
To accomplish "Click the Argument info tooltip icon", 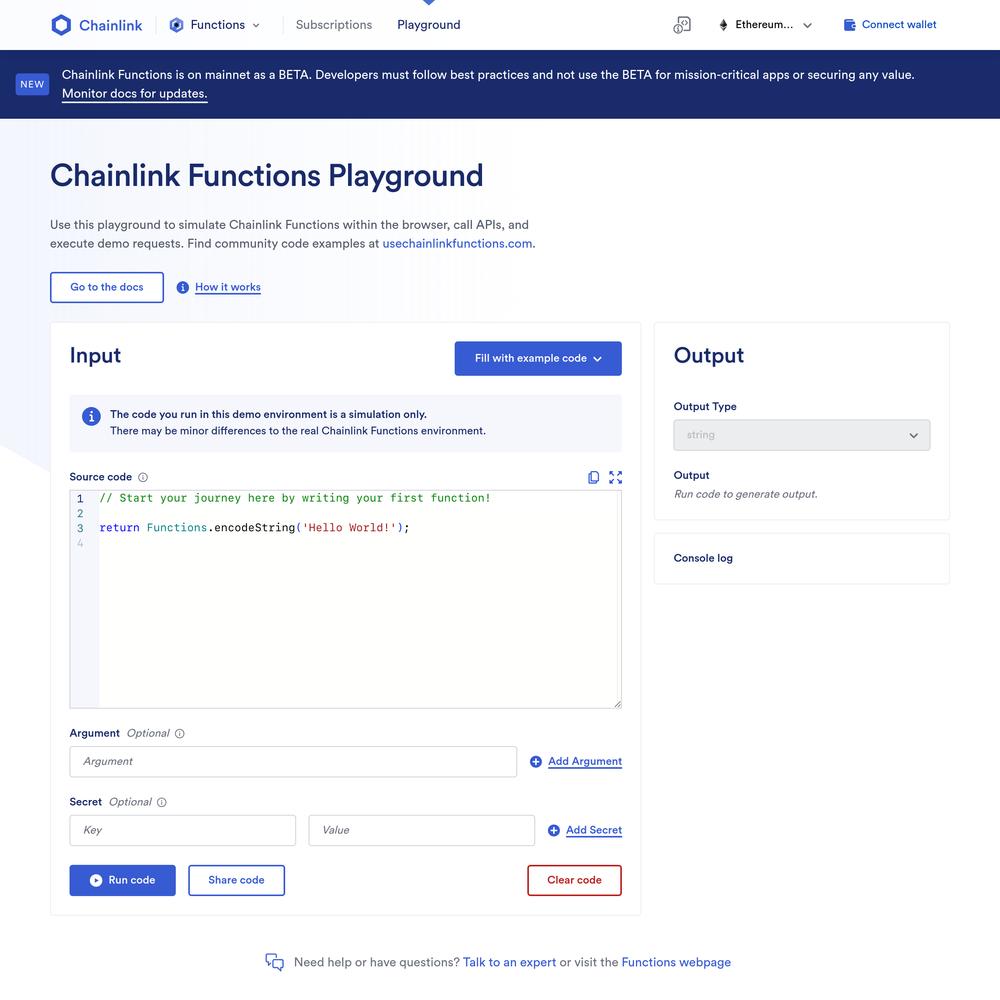I will point(180,733).
